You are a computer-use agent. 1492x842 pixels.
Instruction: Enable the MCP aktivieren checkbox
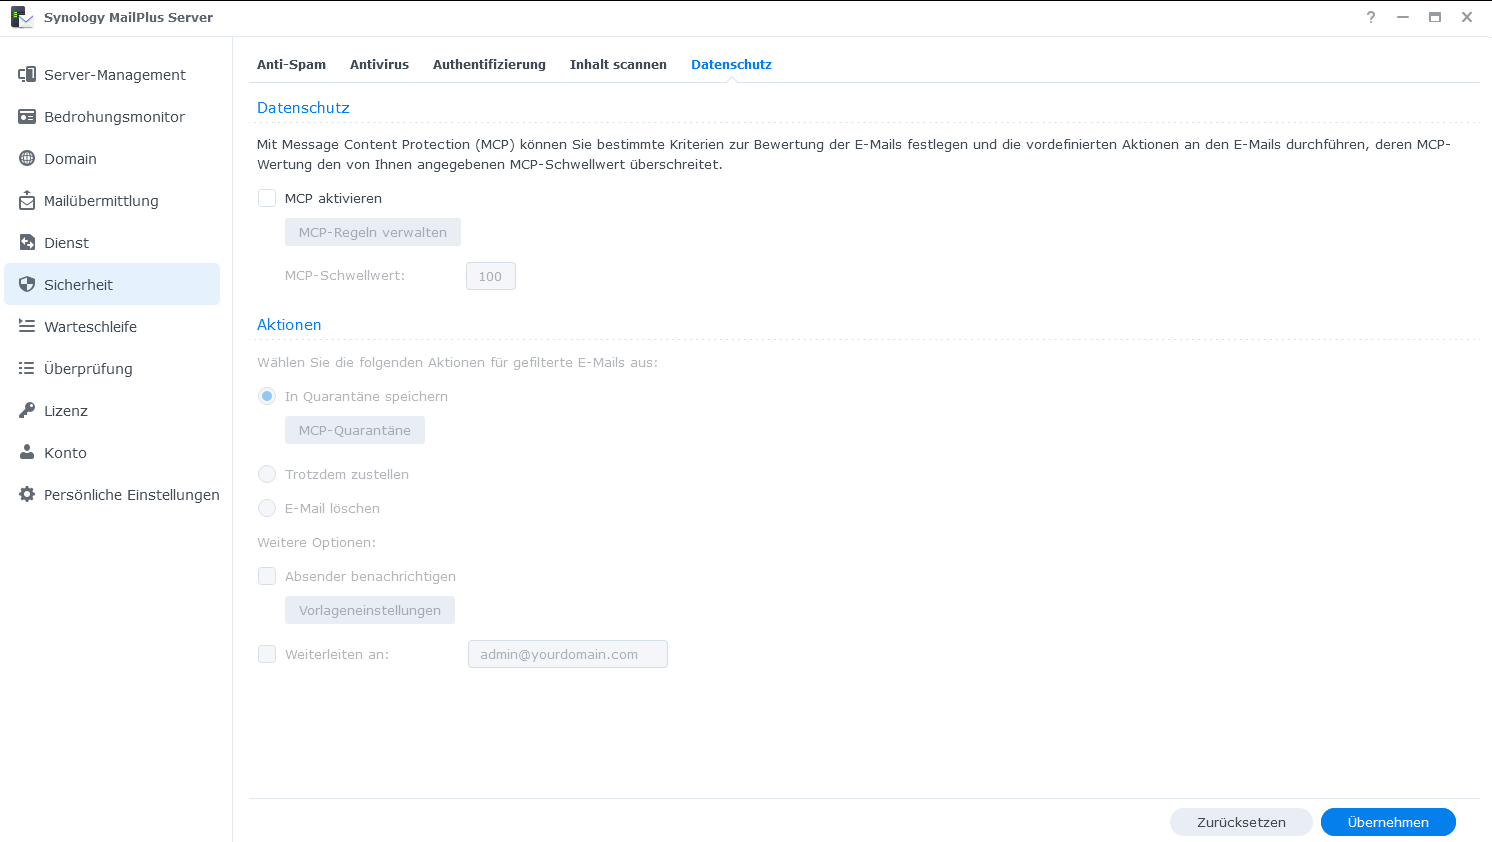(x=267, y=198)
